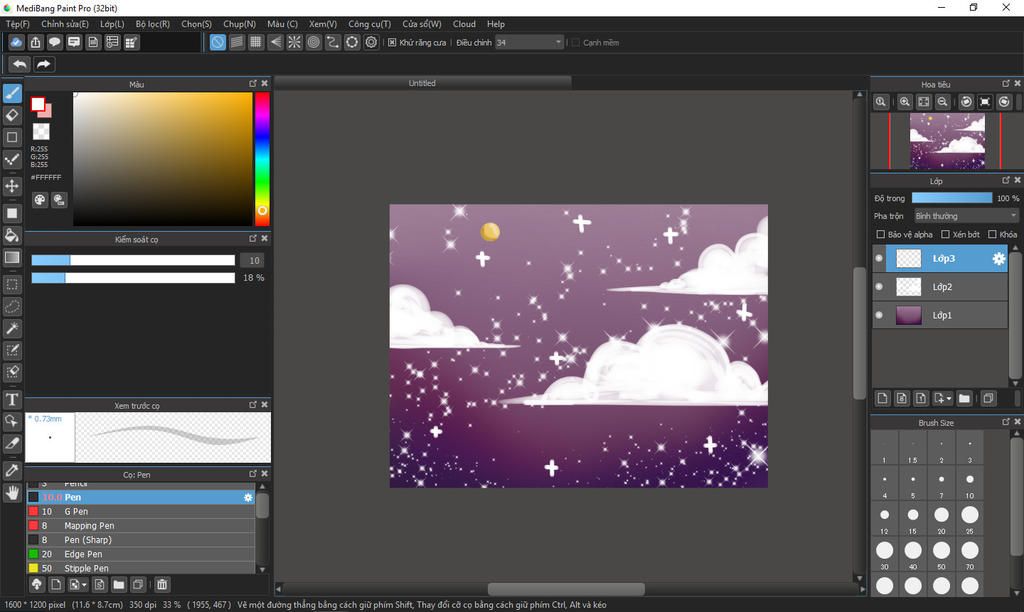The width and height of the screenshot is (1024, 612).
Task: Select the Lớp1 layer
Action: tap(940, 315)
